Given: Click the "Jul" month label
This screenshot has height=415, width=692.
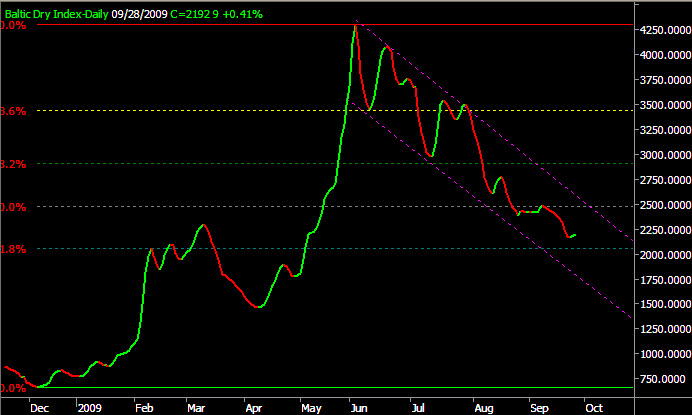Looking at the screenshot, I should pos(418,408).
